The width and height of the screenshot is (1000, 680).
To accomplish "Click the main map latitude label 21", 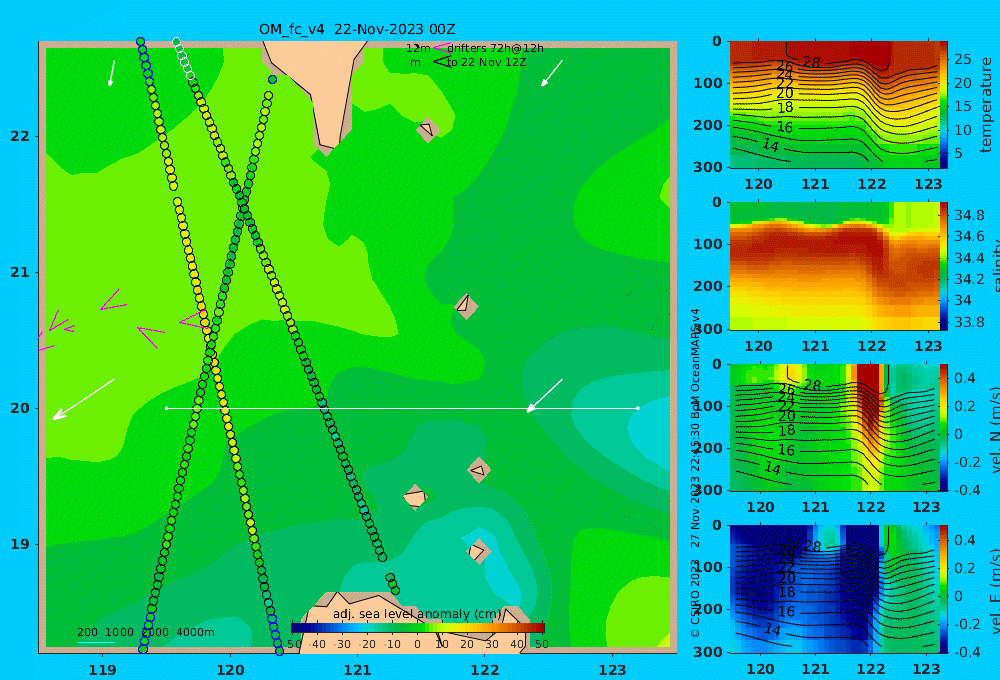I will tap(20, 272).
